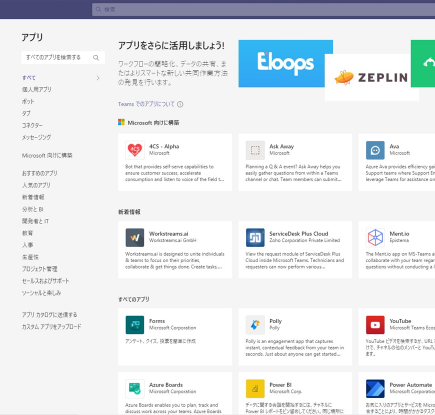Image resolution: width=435 pixels, height=415 pixels.
Task: Click the magnifier icon in app search box
Action: 96,58
